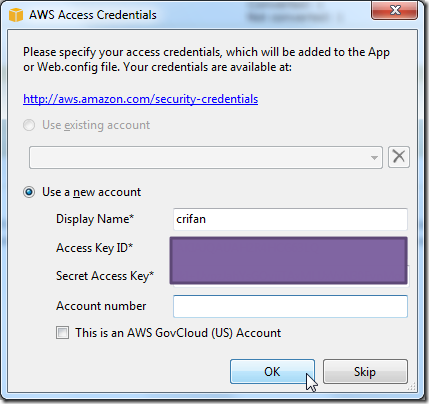Viewport: 429px width, 404px height.
Task: Click the resize grip in dialog corner
Action: (x=412, y=387)
